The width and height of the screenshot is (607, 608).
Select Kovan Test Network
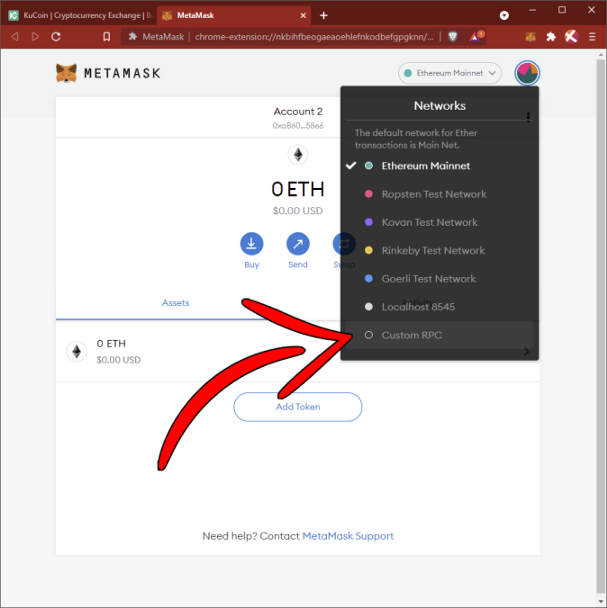pyautogui.click(x=439, y=223)
